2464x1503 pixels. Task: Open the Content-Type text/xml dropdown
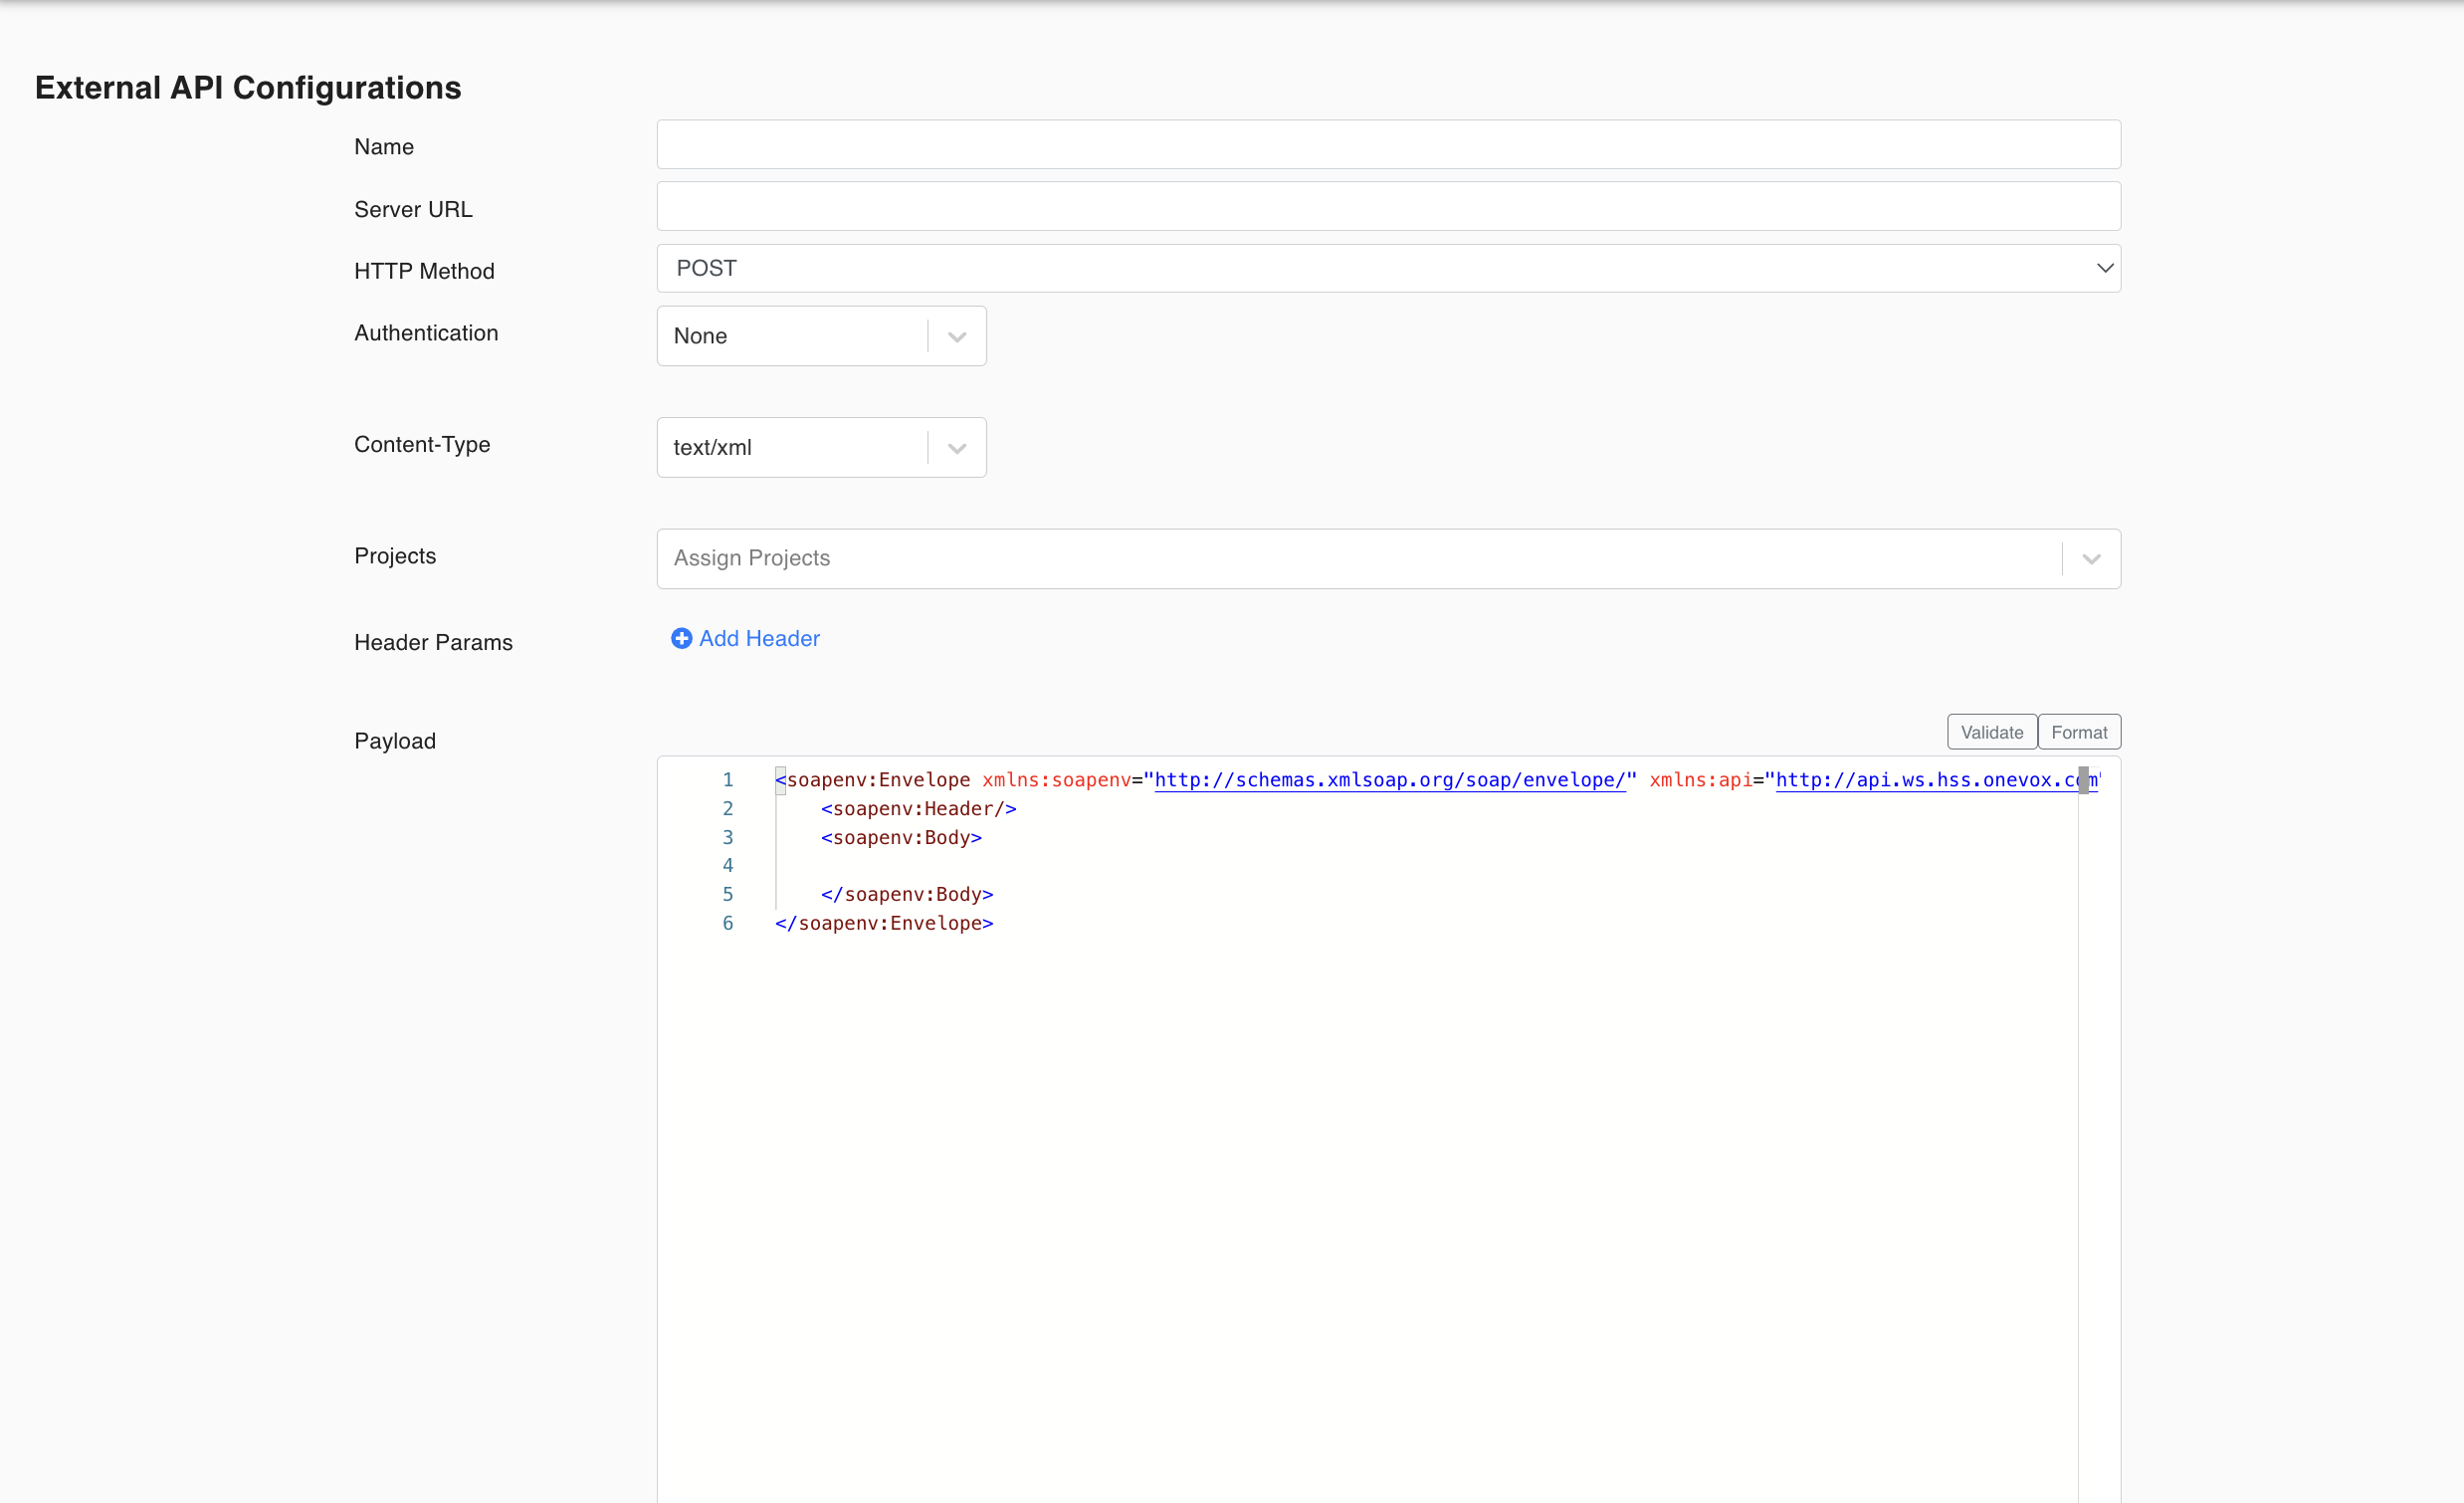821,447
